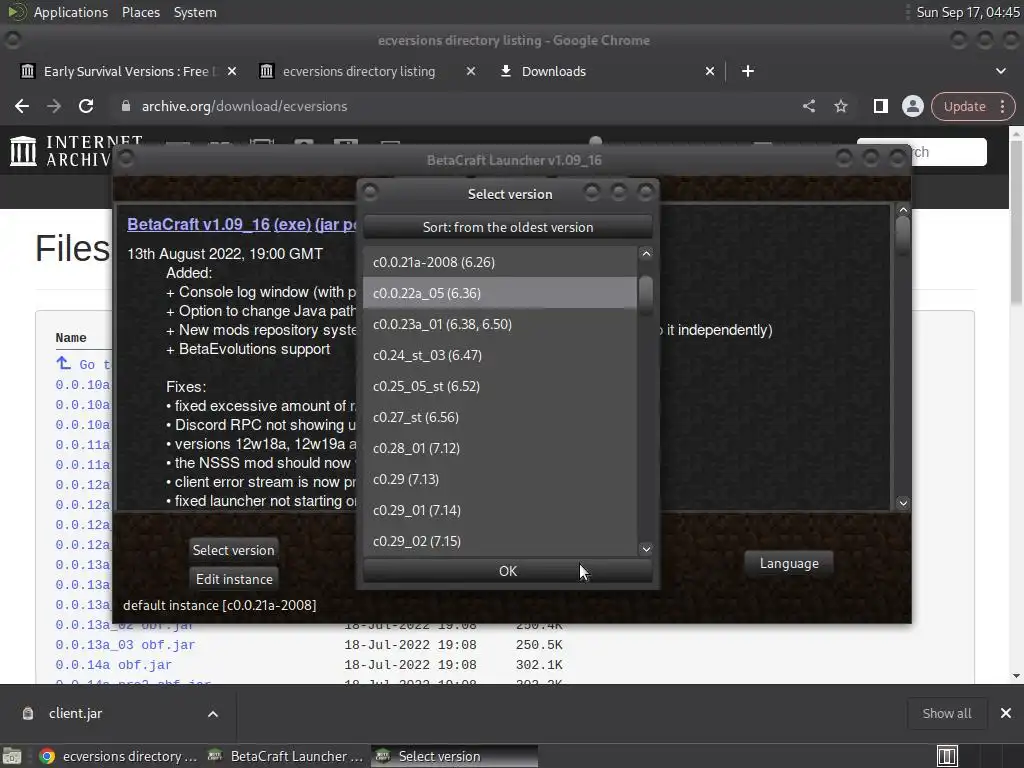Click show desktop icon in bottom panel

[12, 756]
